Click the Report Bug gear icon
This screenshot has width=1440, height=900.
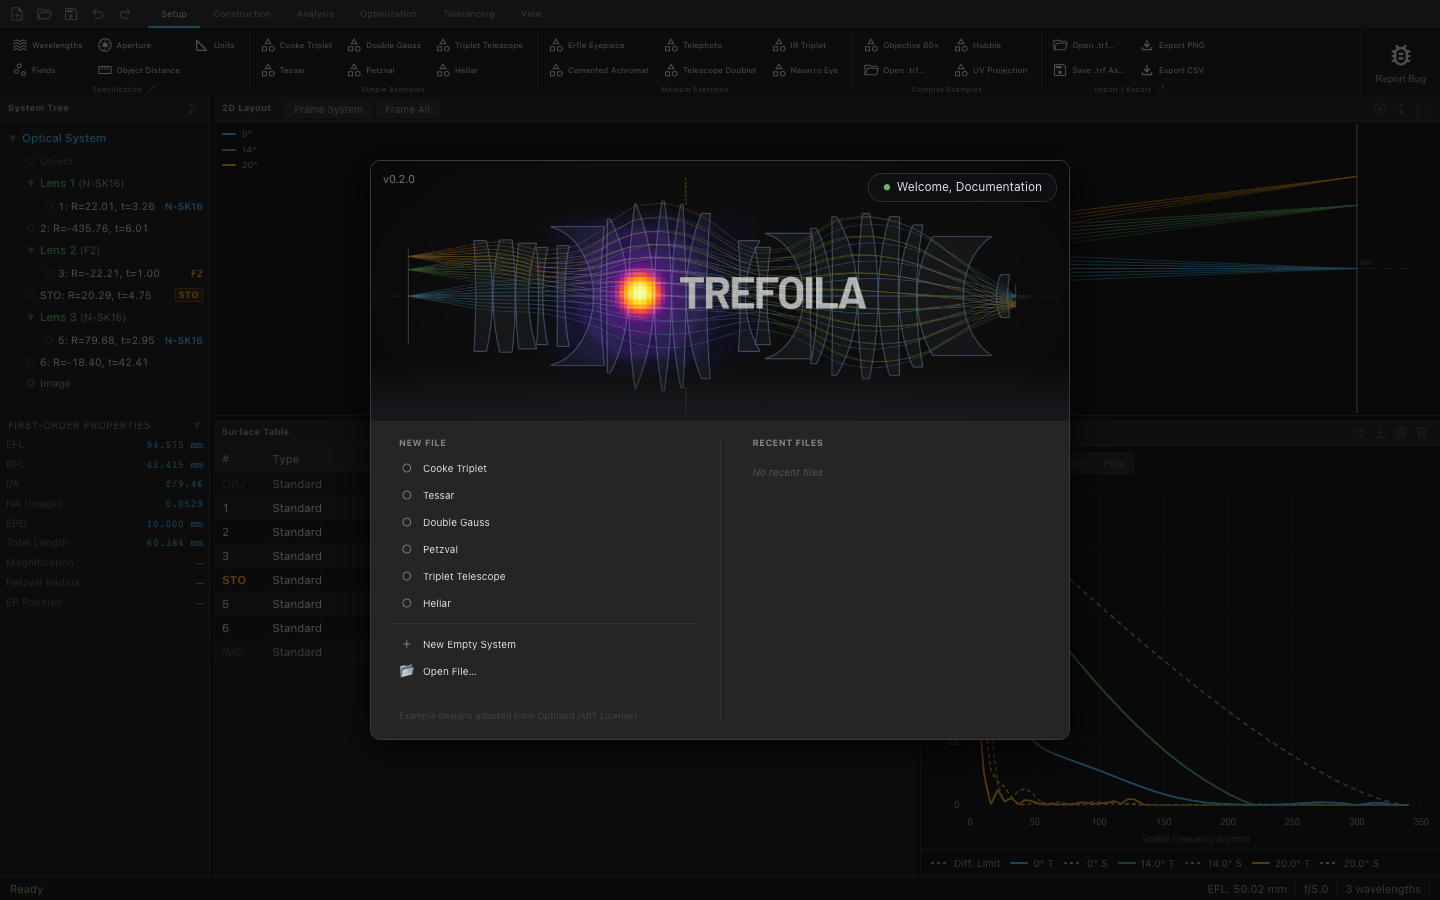click(x=1400, y=55)
